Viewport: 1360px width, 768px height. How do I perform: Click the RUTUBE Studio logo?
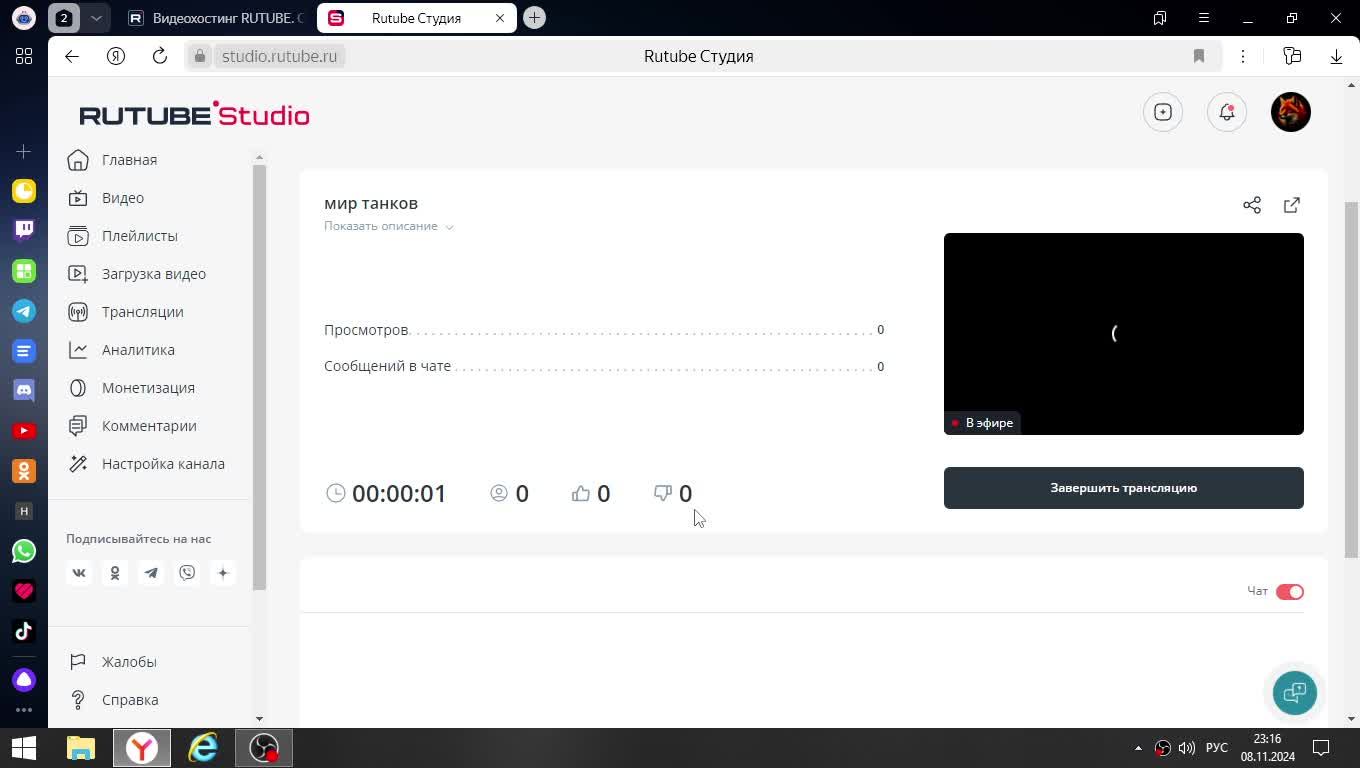point(195,114)
